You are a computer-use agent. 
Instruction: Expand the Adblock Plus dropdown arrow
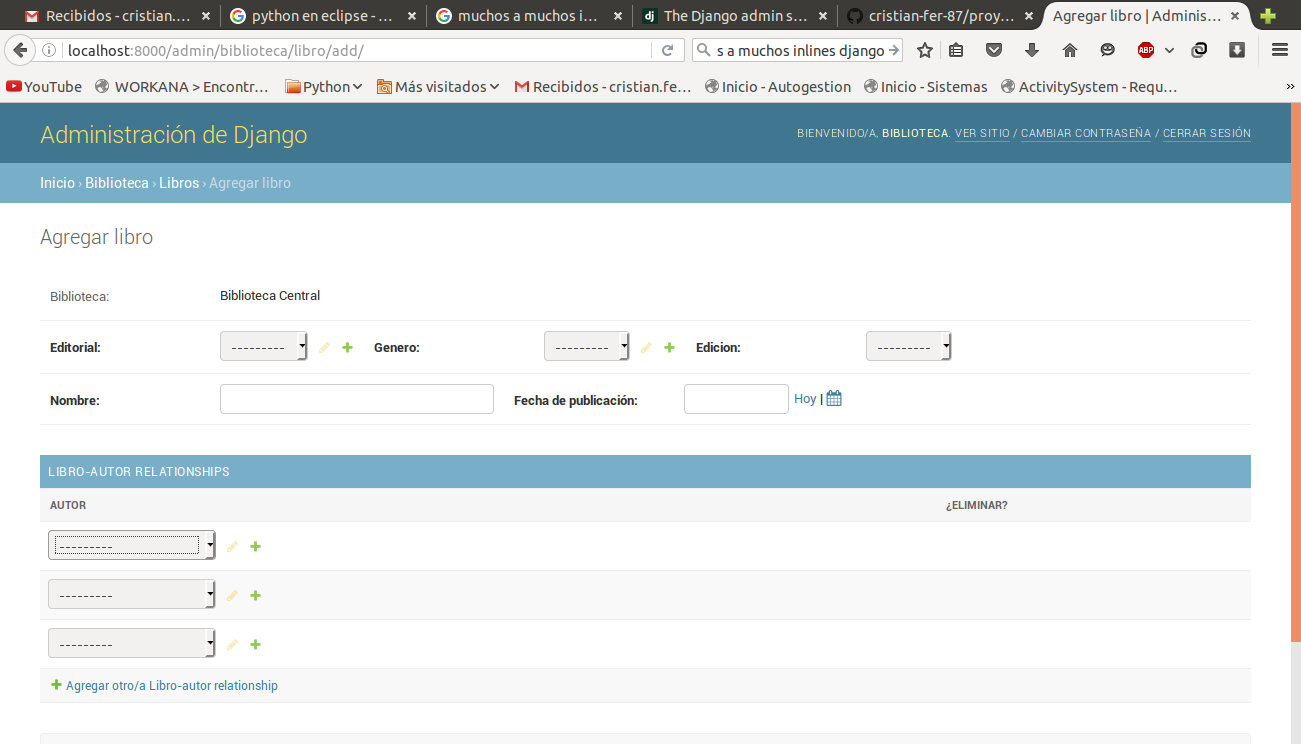1169,50
